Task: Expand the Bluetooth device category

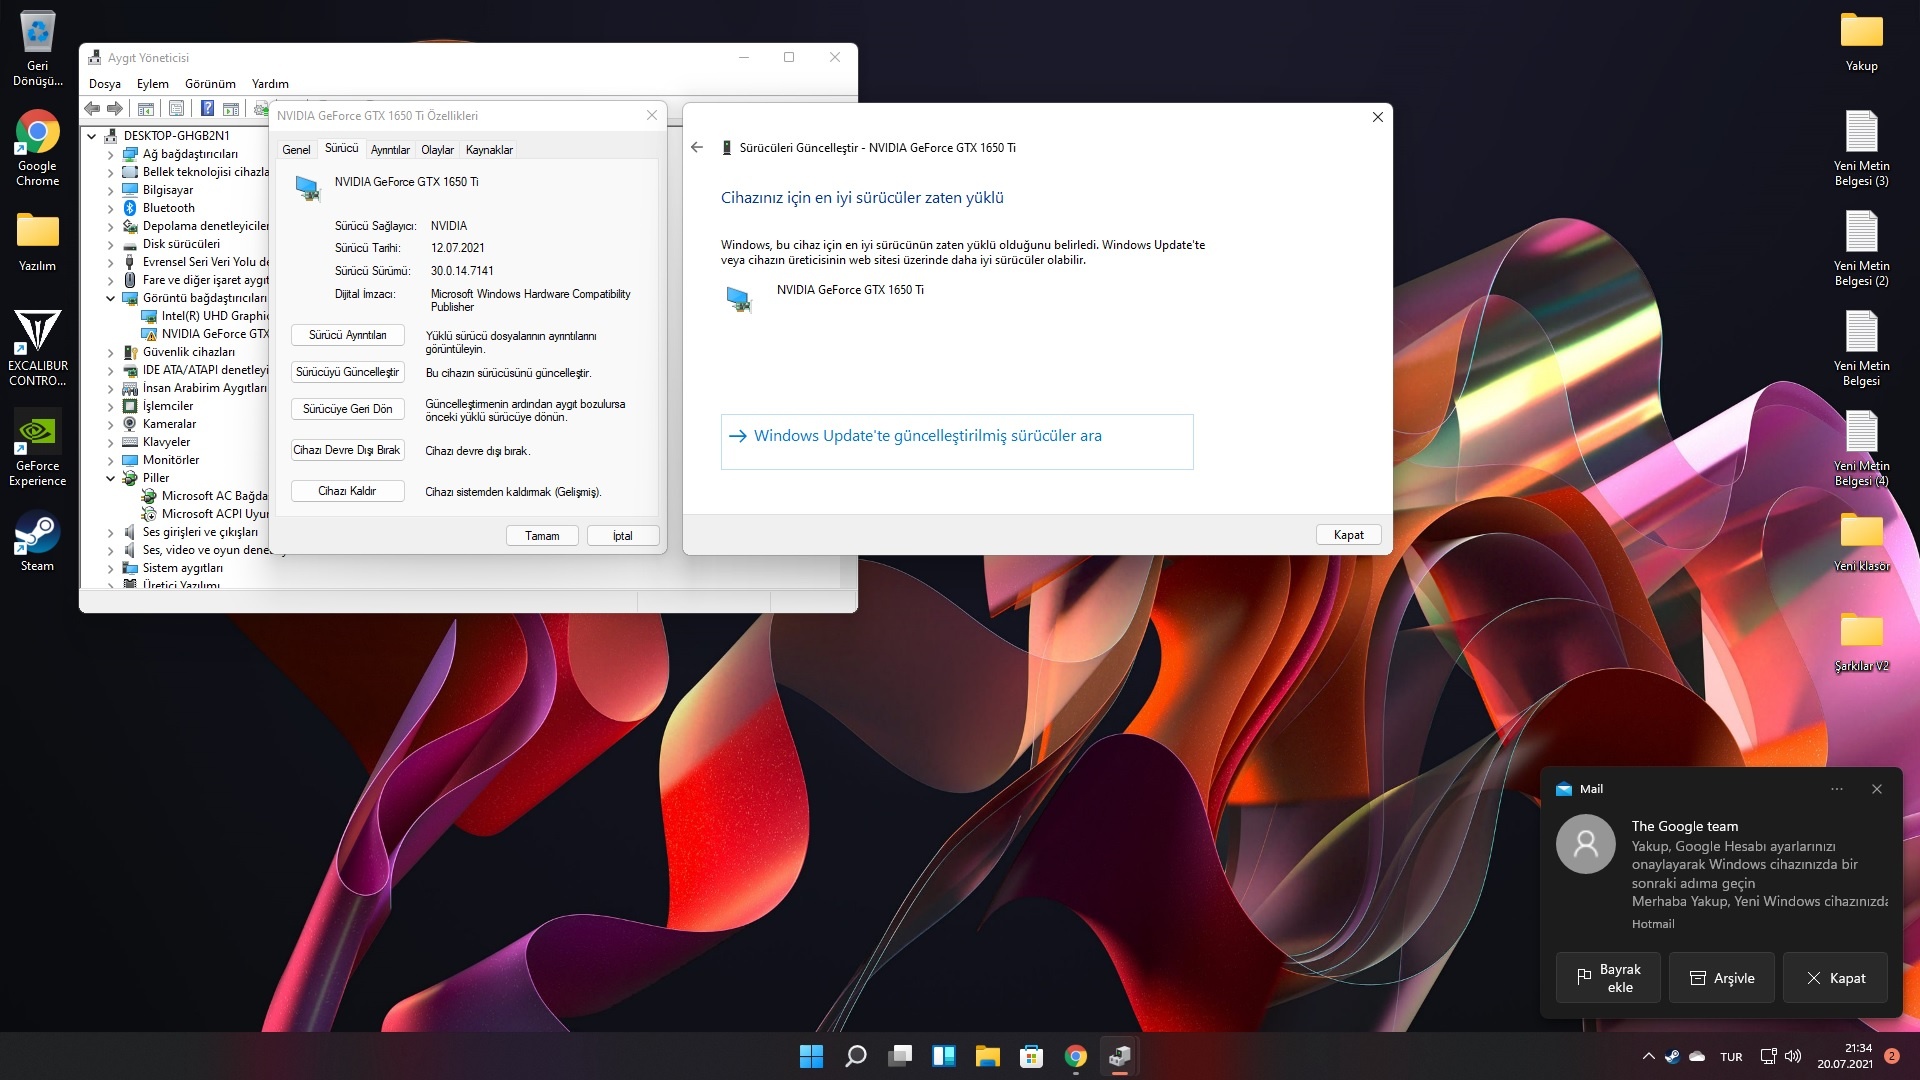Action: coord(111,208)
